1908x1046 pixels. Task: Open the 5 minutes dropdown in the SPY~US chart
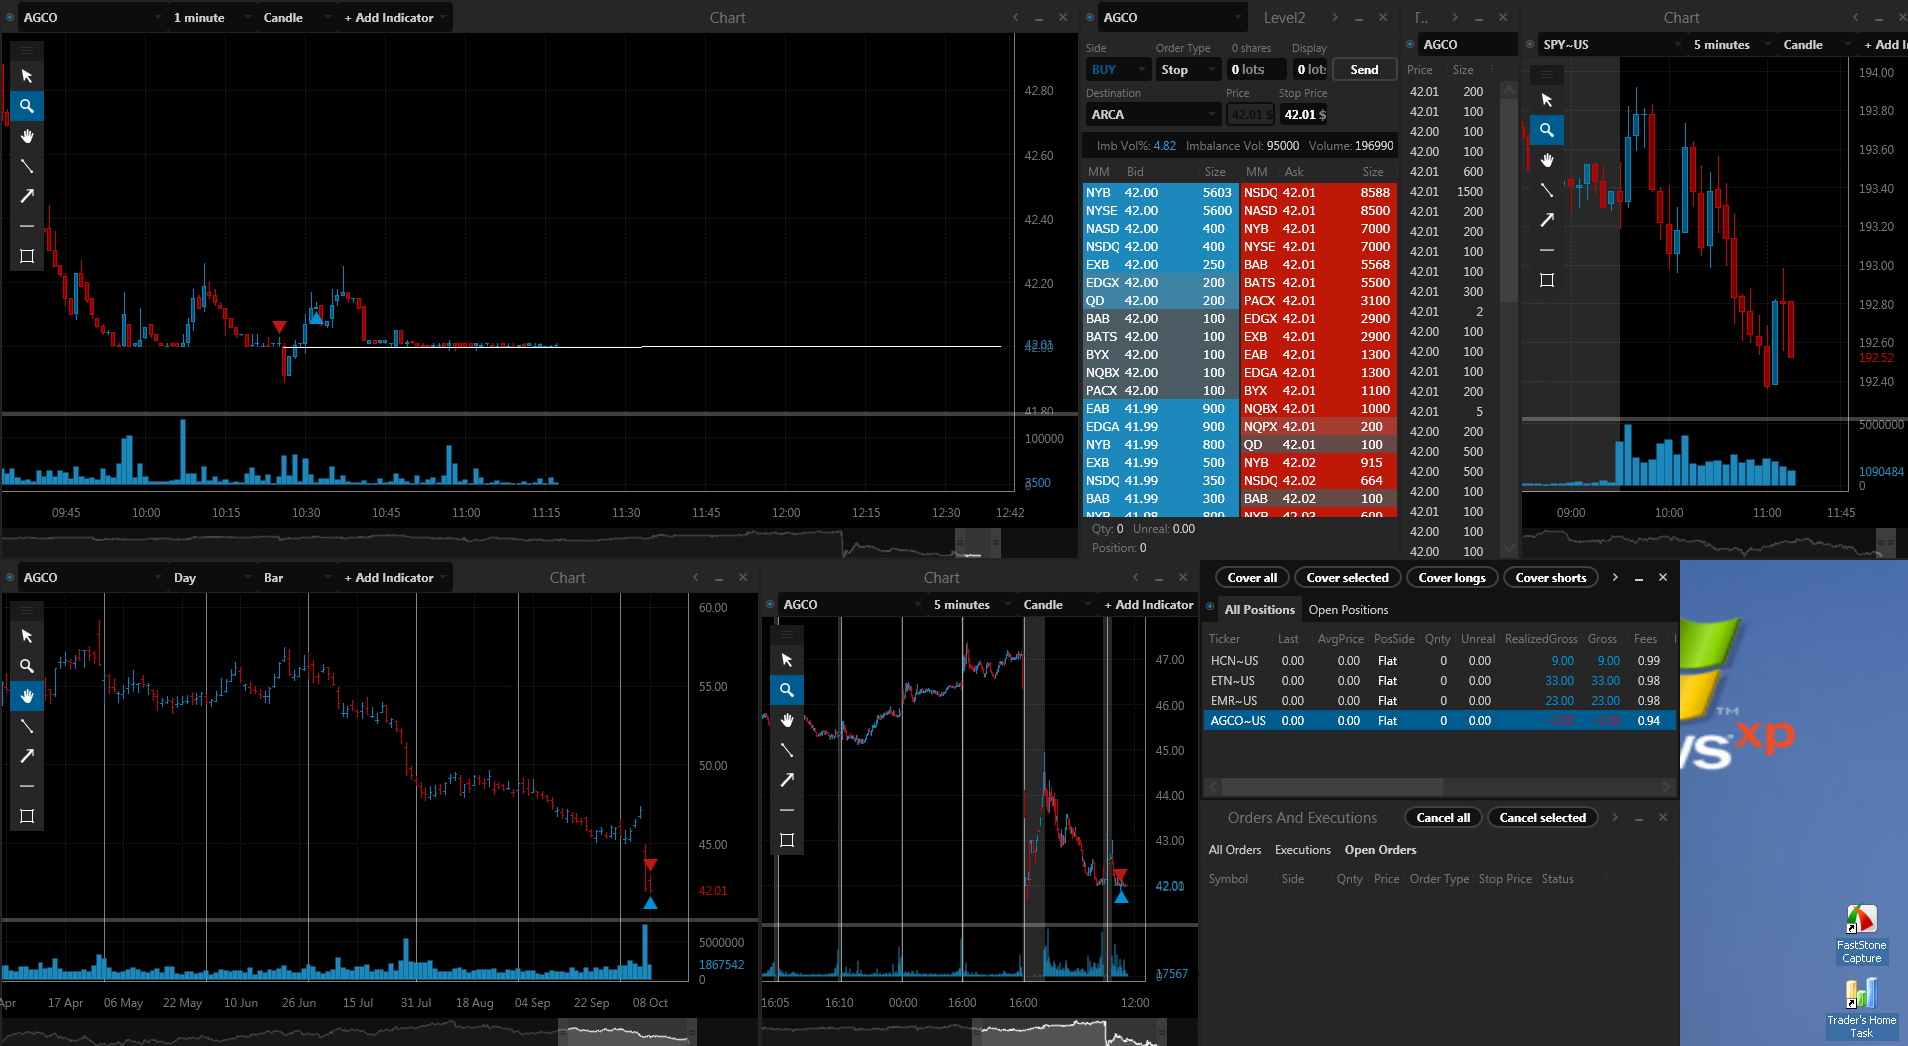click(x=1730, y=45)
